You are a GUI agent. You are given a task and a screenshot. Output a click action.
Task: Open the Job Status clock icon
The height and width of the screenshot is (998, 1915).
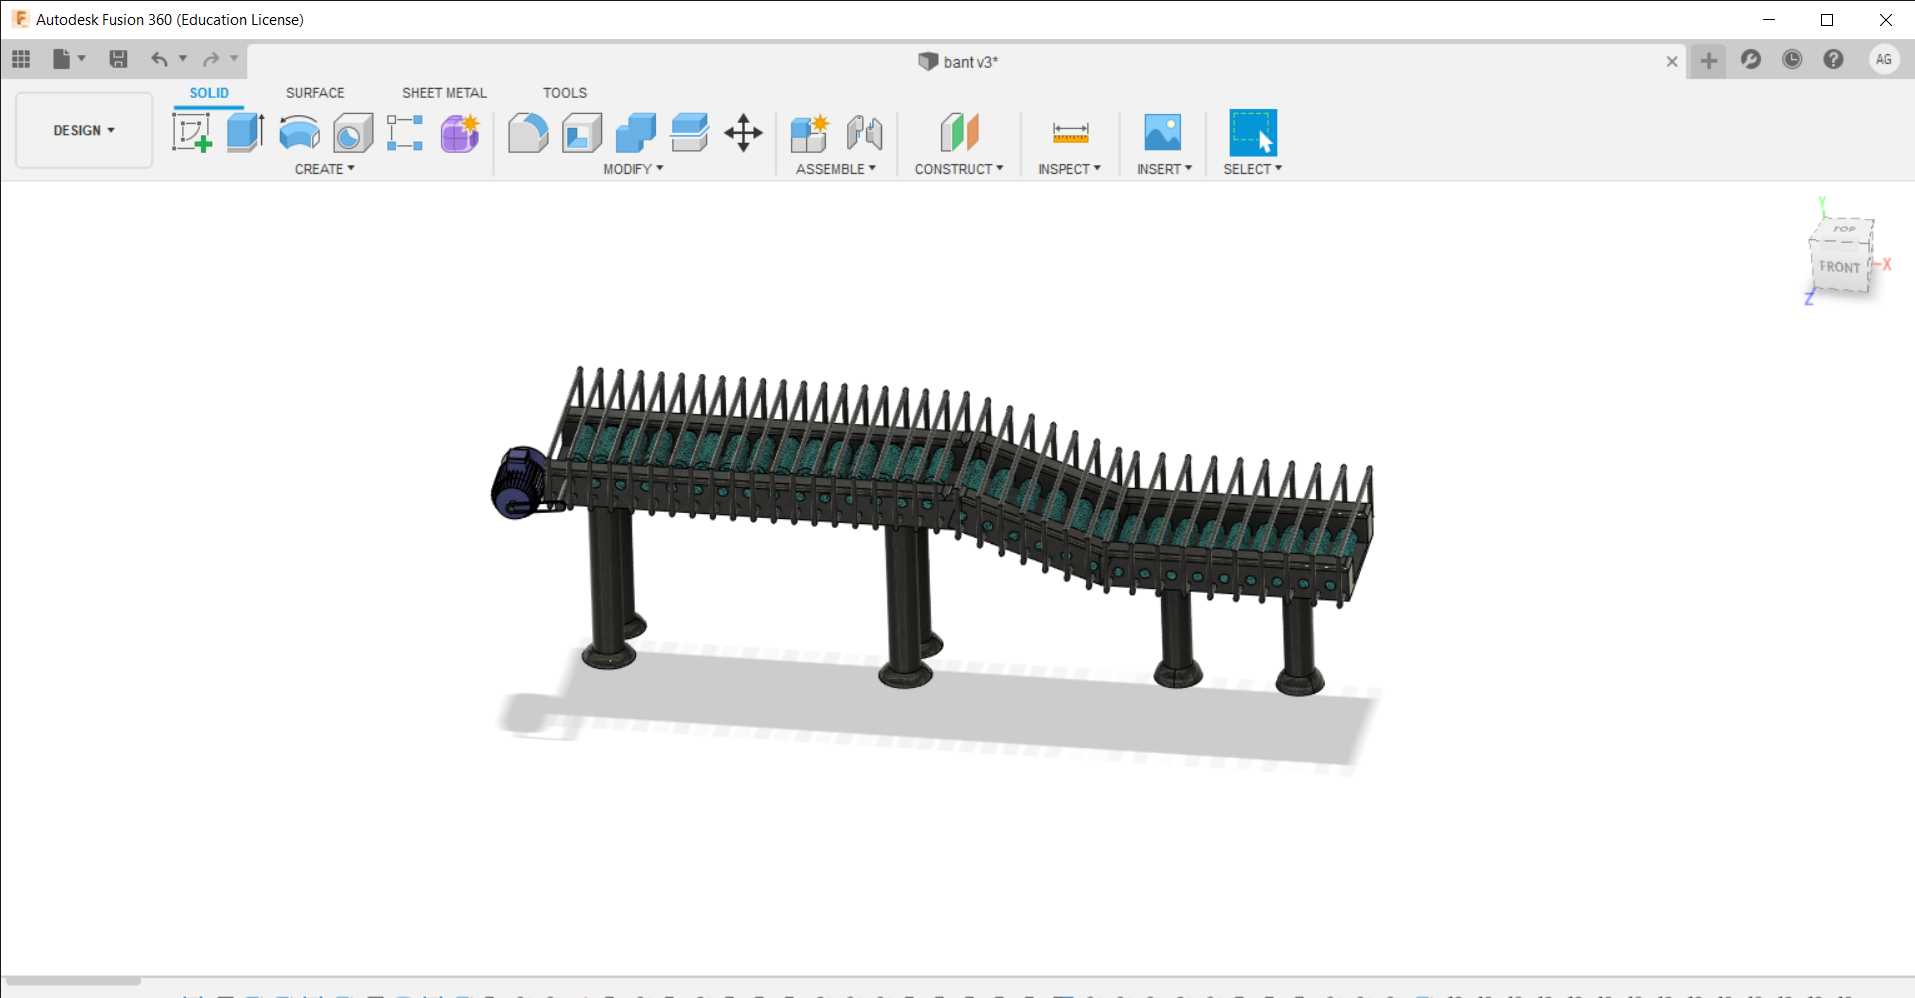(1792, 59)
